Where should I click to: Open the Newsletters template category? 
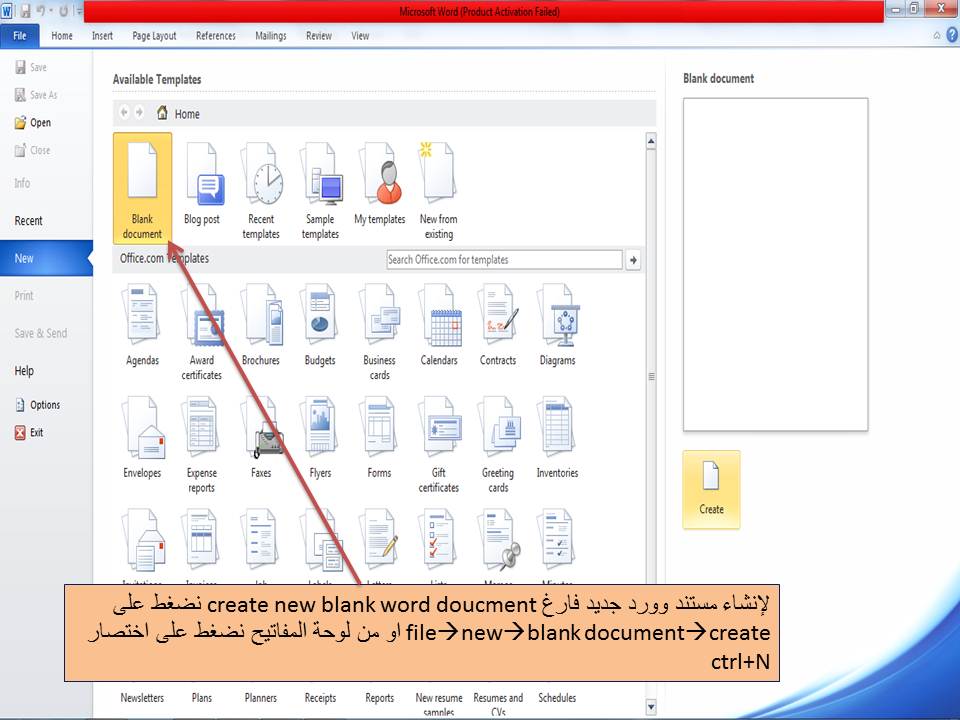(142, 697)
